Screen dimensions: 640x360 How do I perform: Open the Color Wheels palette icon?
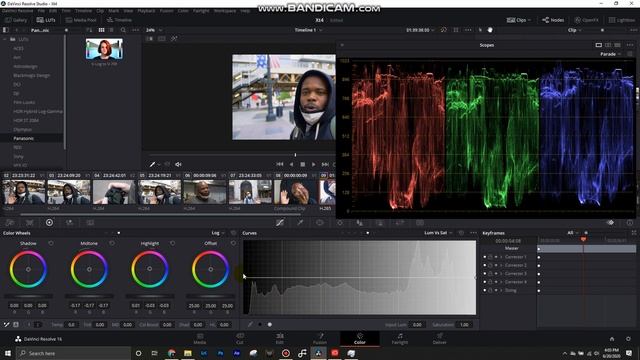49,223
